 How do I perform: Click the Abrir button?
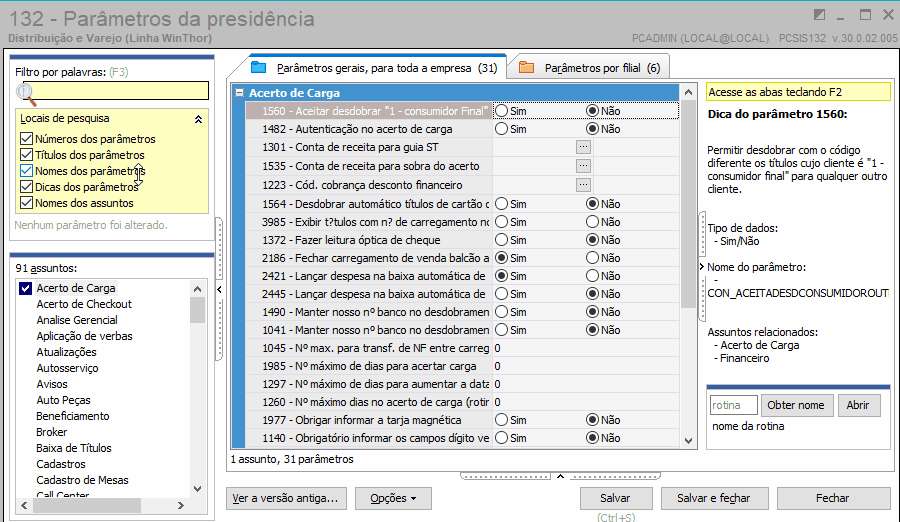[858, 405]
